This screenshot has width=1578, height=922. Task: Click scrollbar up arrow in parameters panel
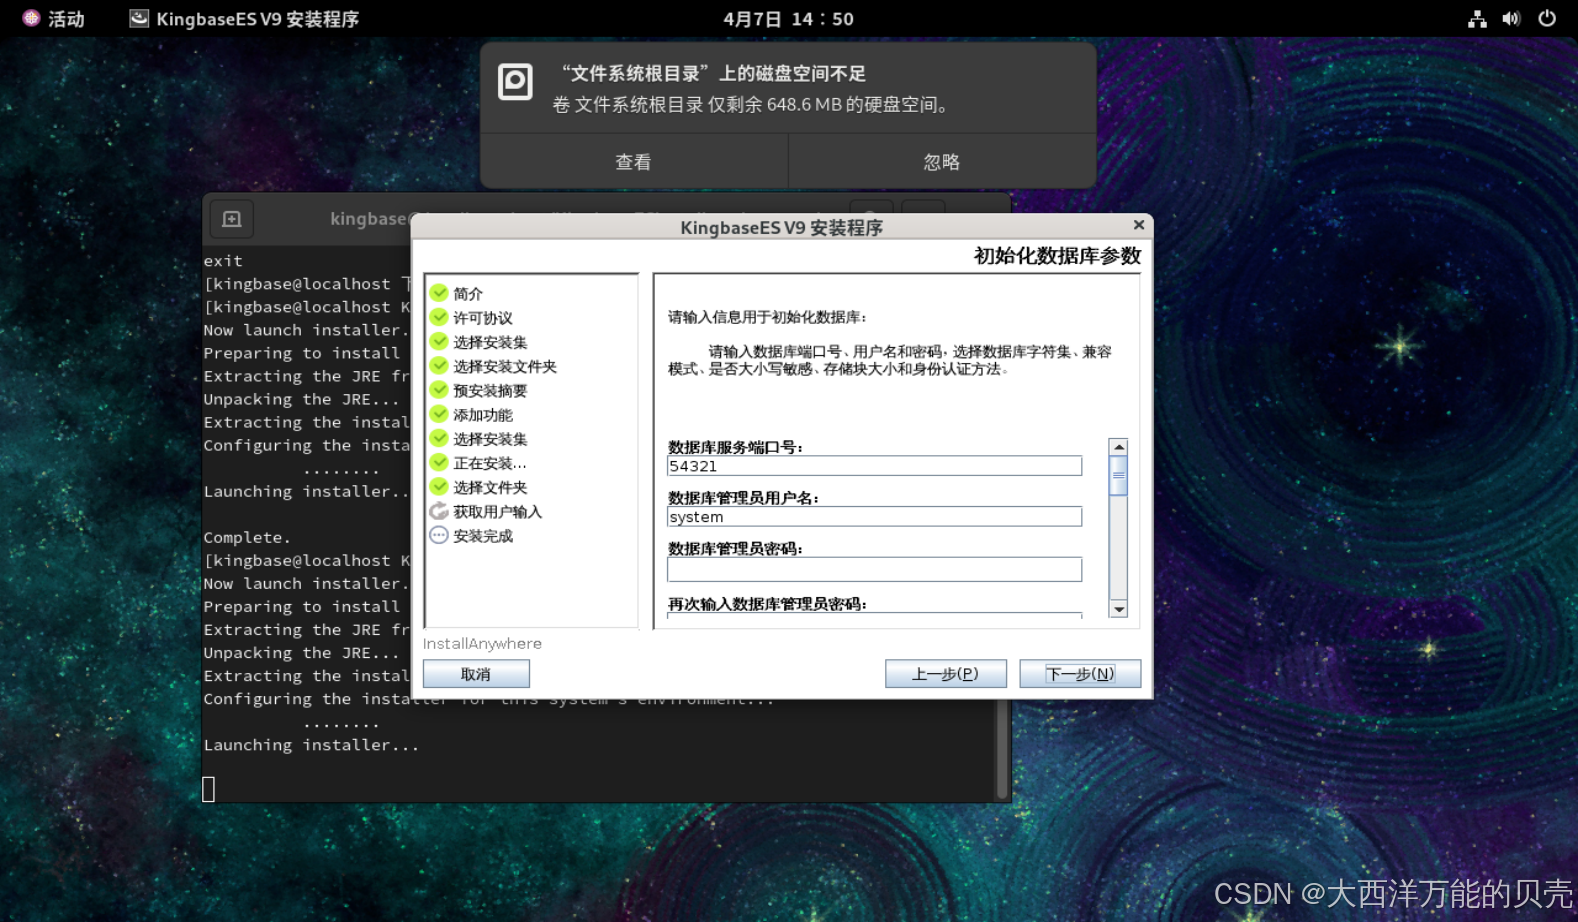pos(1119,447)
